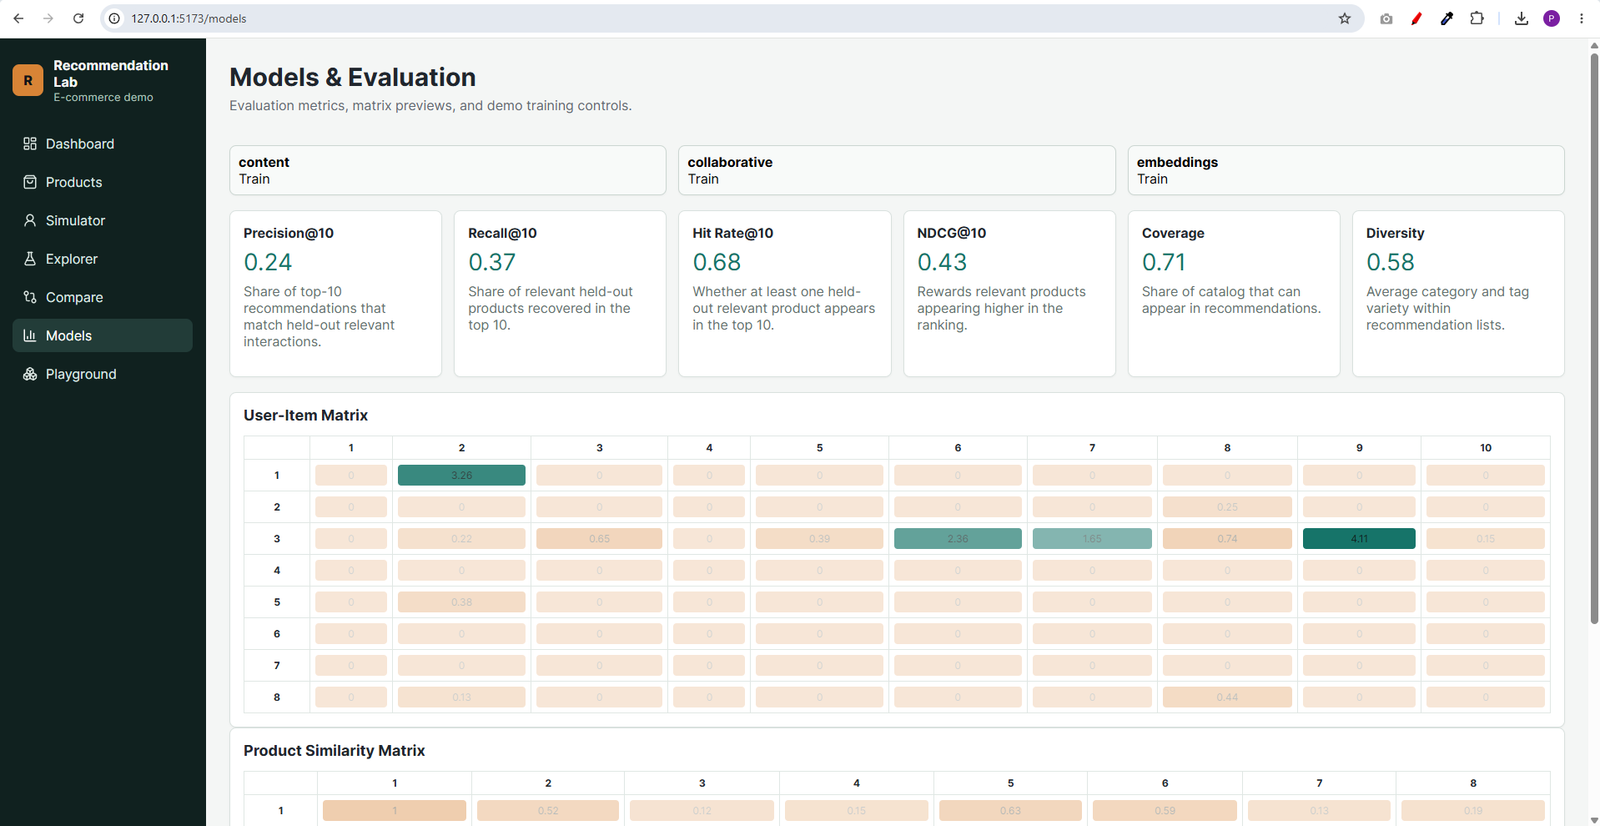Click the Simulator person icon in sidebar
The width and height of the screenshot is (1600, 826).
click(30, 220)
